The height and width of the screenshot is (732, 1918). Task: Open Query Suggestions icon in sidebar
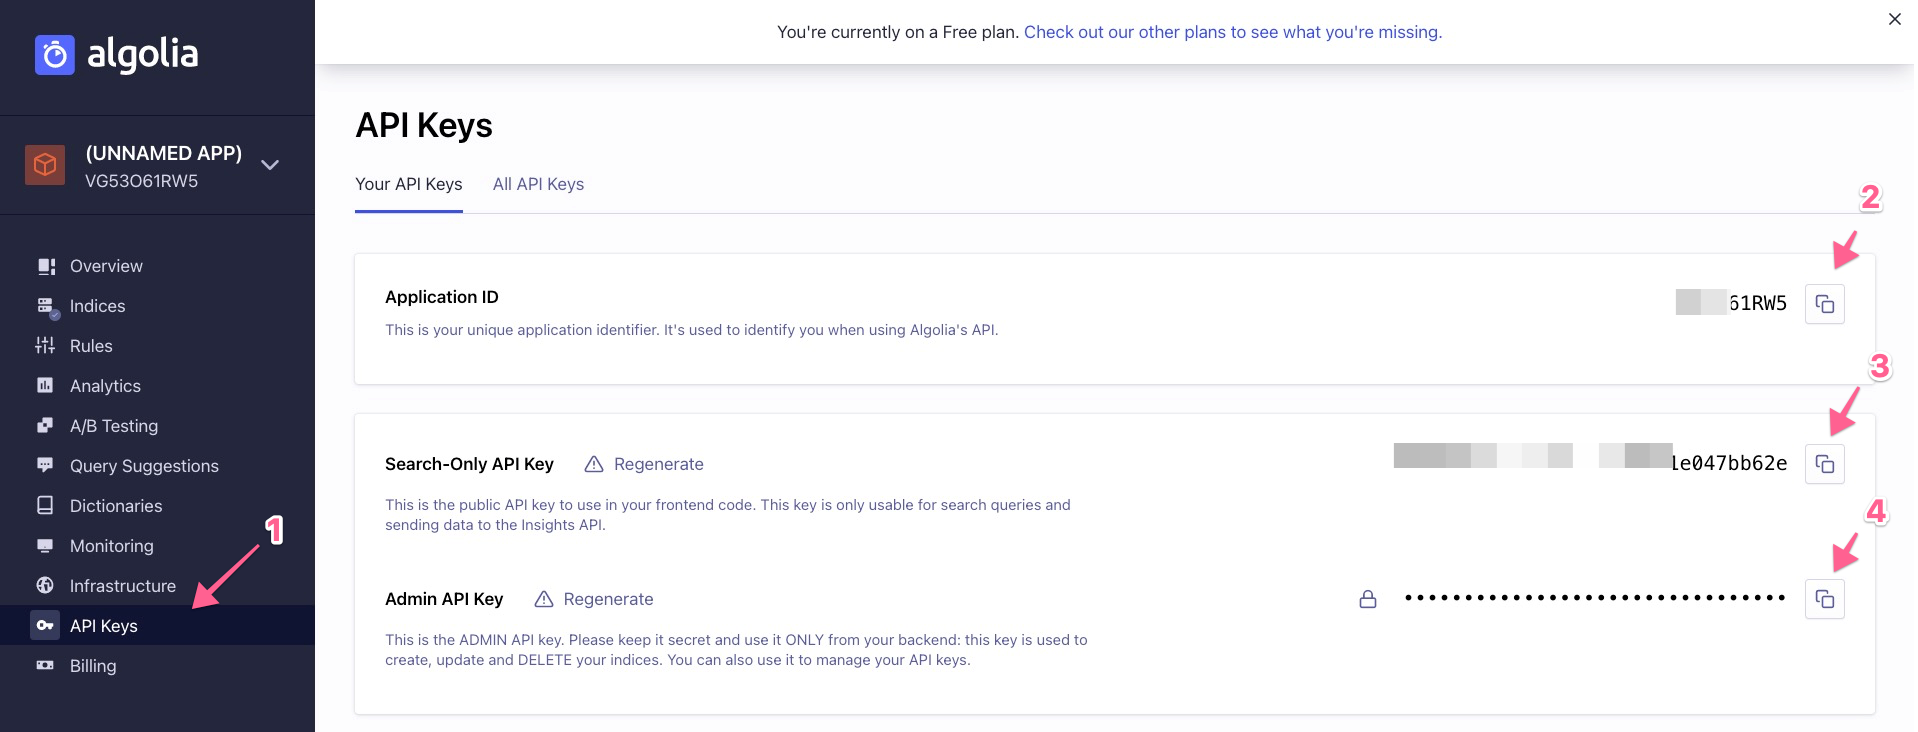pos(45,465)
